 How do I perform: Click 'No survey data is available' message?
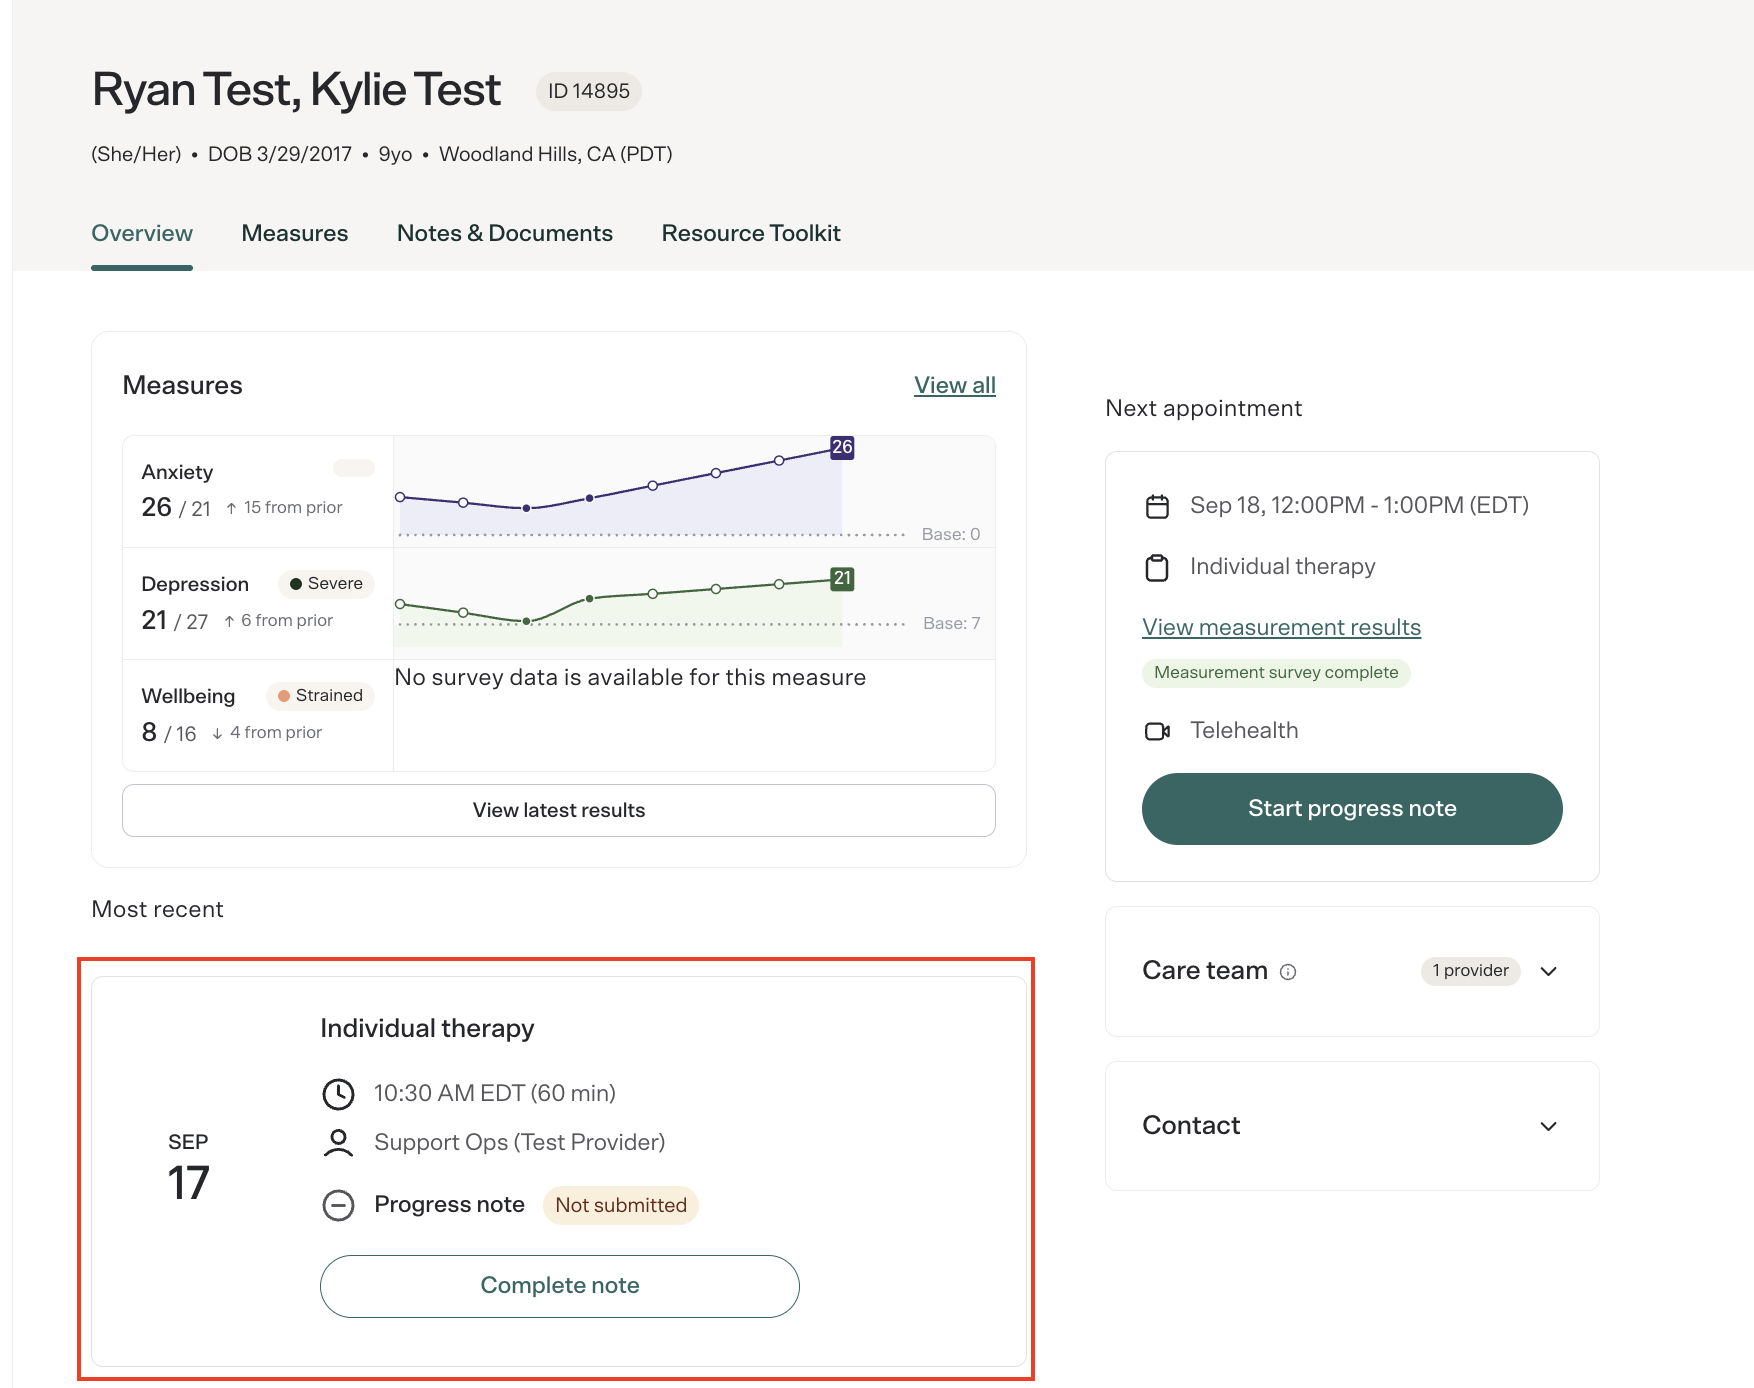click(630, 678)
